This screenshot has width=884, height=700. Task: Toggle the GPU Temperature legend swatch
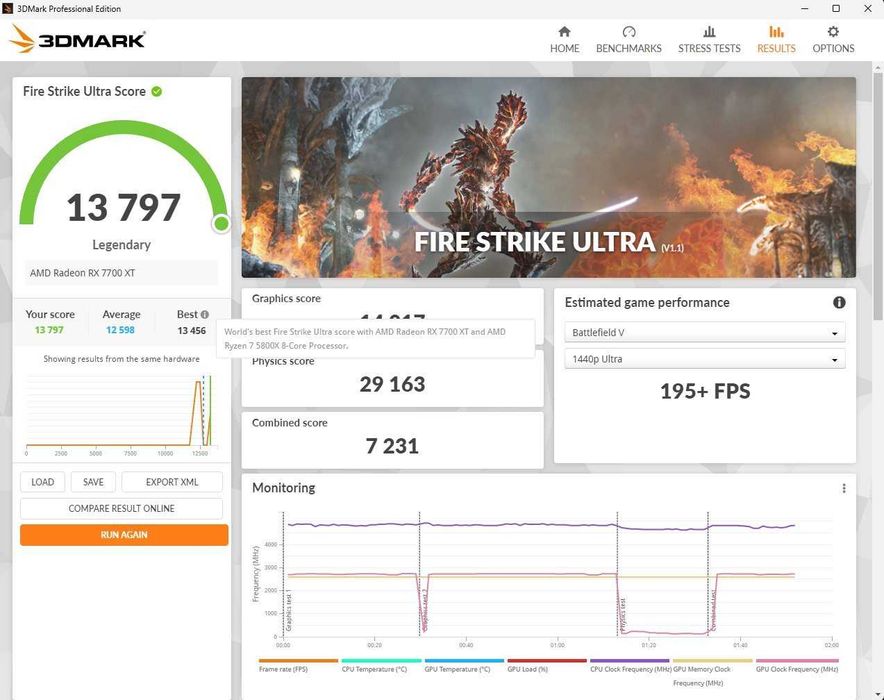(x=464, y=661)
